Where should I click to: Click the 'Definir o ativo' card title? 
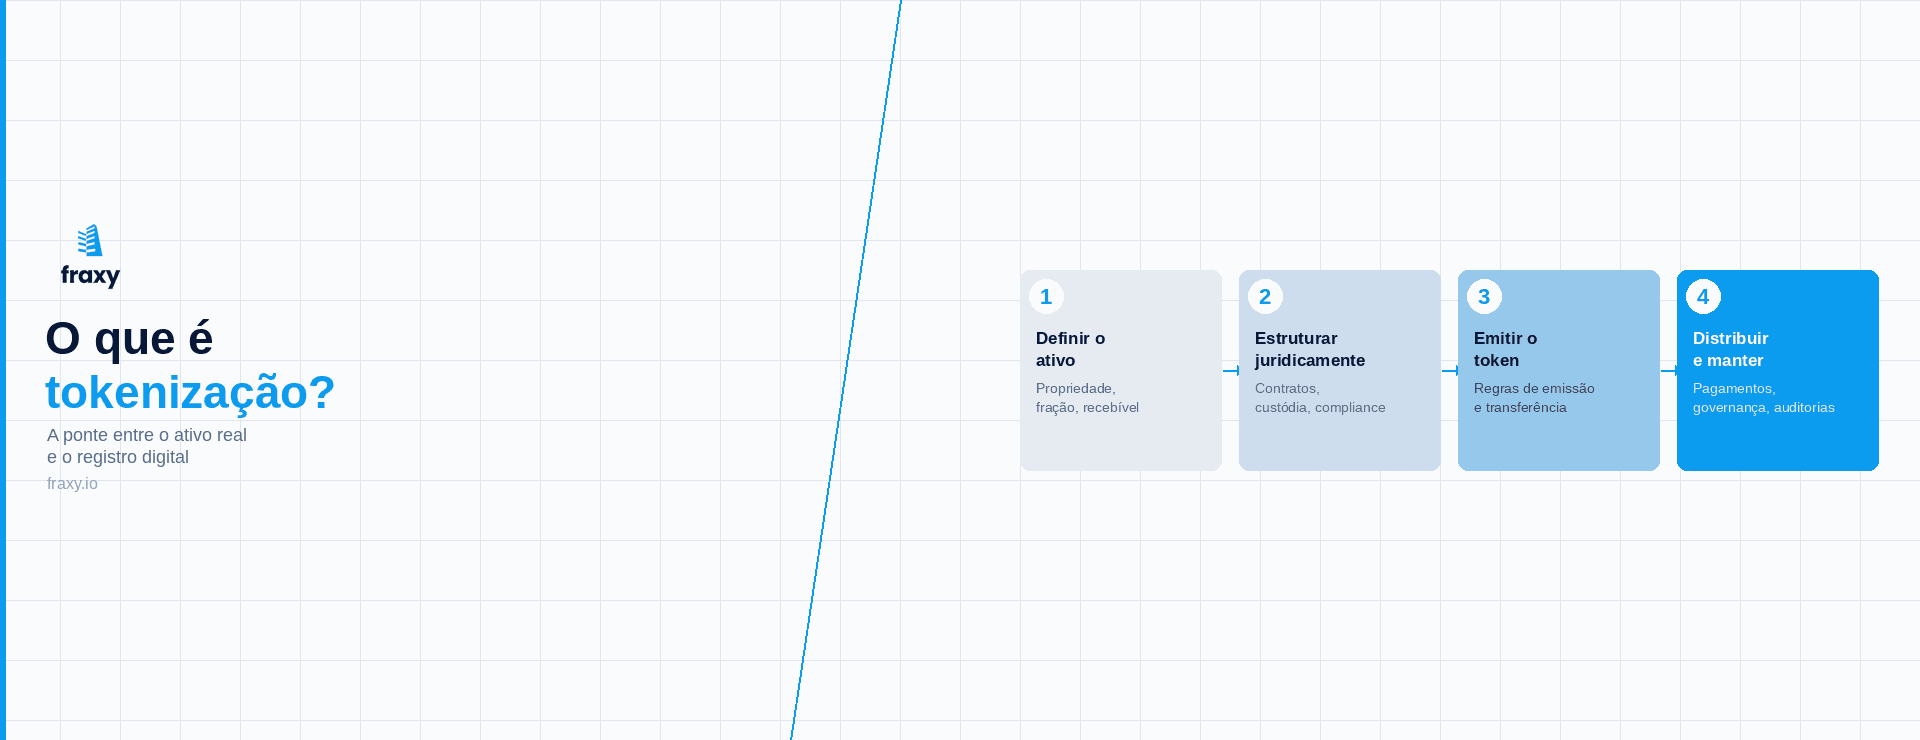click(1070, 349)
